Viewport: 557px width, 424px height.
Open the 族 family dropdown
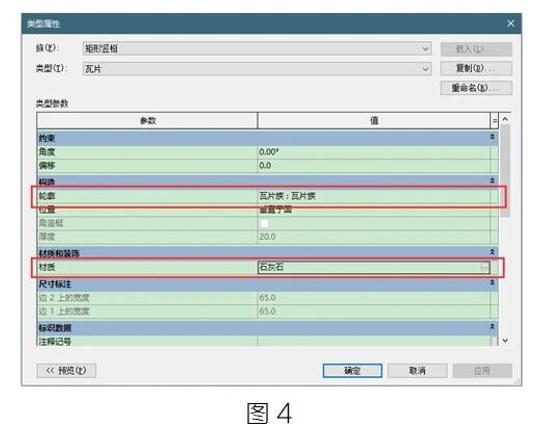coord(257,49)
